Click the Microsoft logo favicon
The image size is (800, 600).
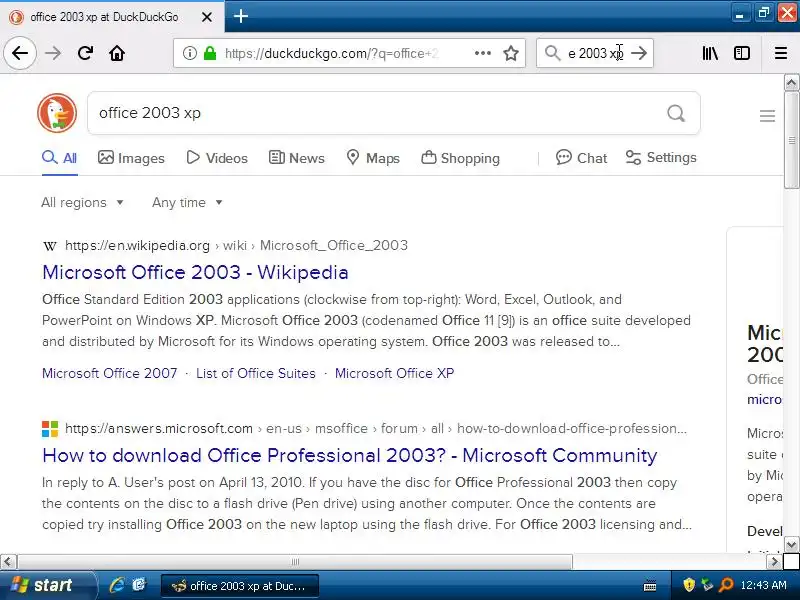click(x=50, y=429)
